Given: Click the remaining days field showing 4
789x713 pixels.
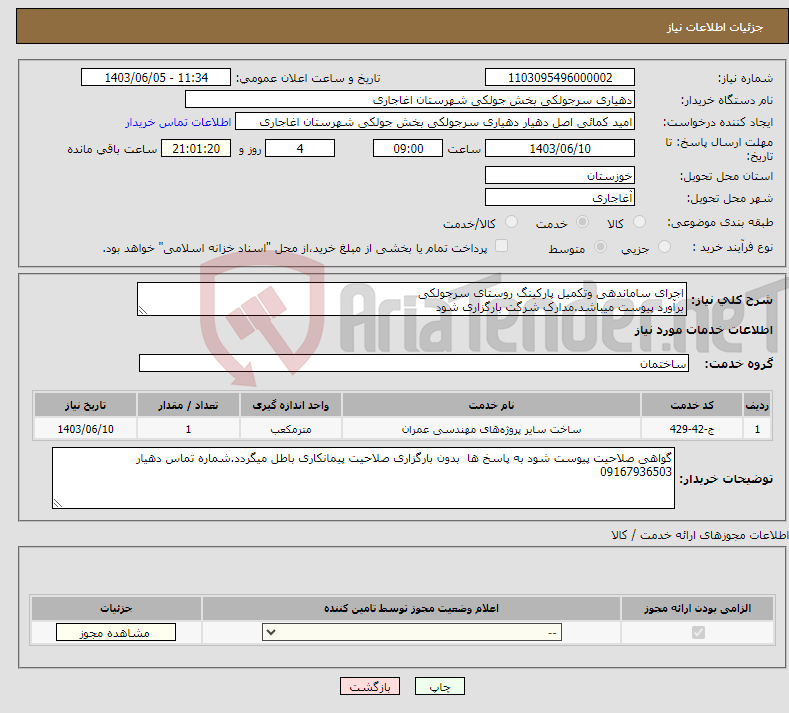Looking at the screenshot, I should [300, 148].
